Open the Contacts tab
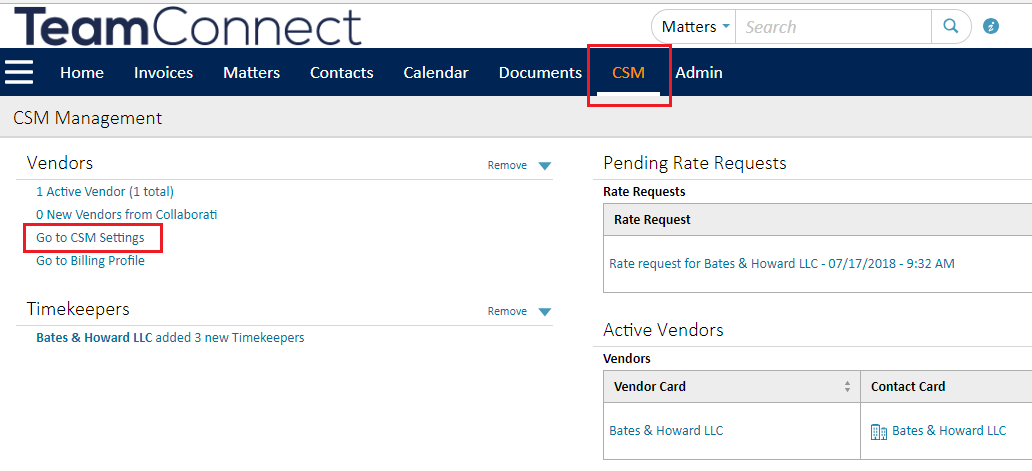This screenshot has width=1032, height=471. pyautogui.click(x=342, y=72)
